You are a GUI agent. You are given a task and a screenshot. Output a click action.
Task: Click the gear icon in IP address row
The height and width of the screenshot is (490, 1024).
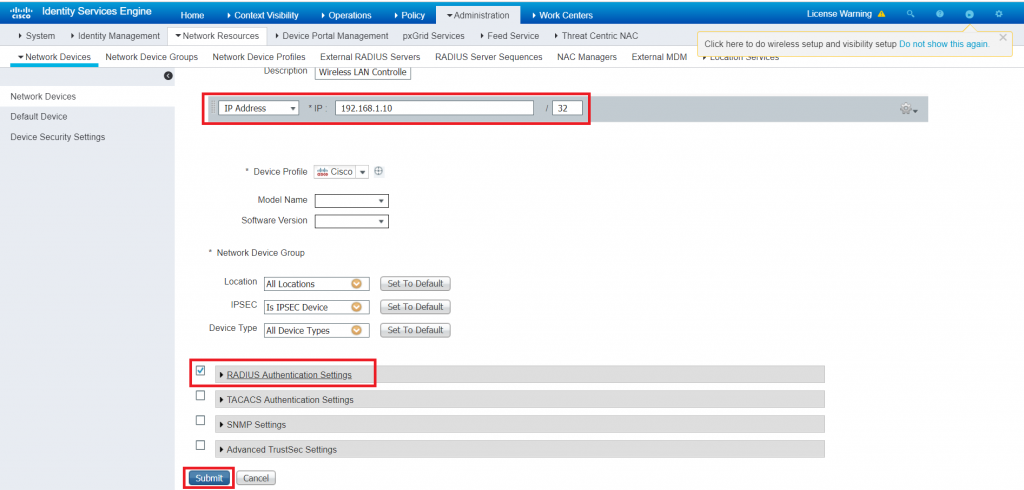click(x=907, y=109)
